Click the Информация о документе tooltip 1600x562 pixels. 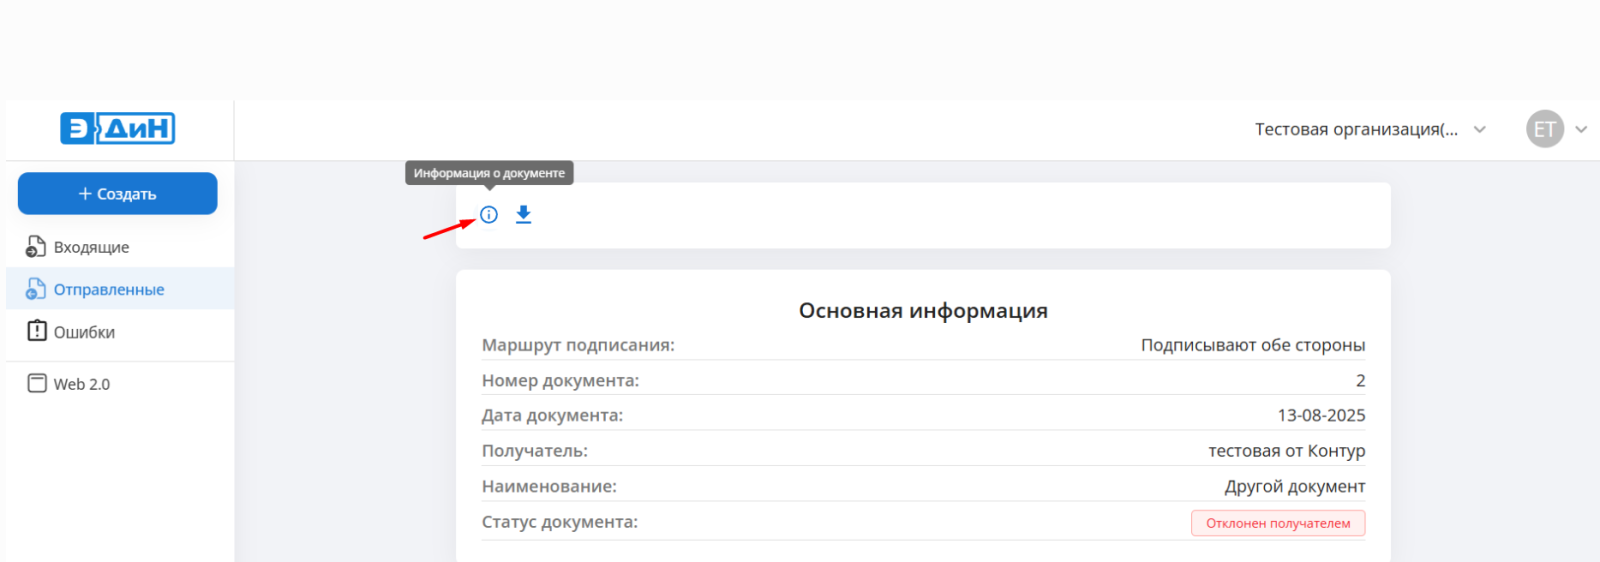(x=489, y=173)
